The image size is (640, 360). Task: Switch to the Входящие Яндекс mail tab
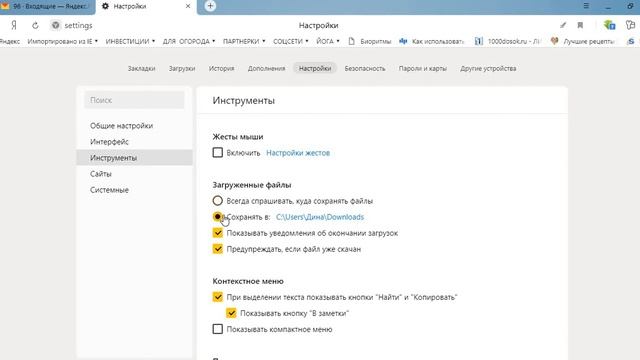[x=47, y=7]
